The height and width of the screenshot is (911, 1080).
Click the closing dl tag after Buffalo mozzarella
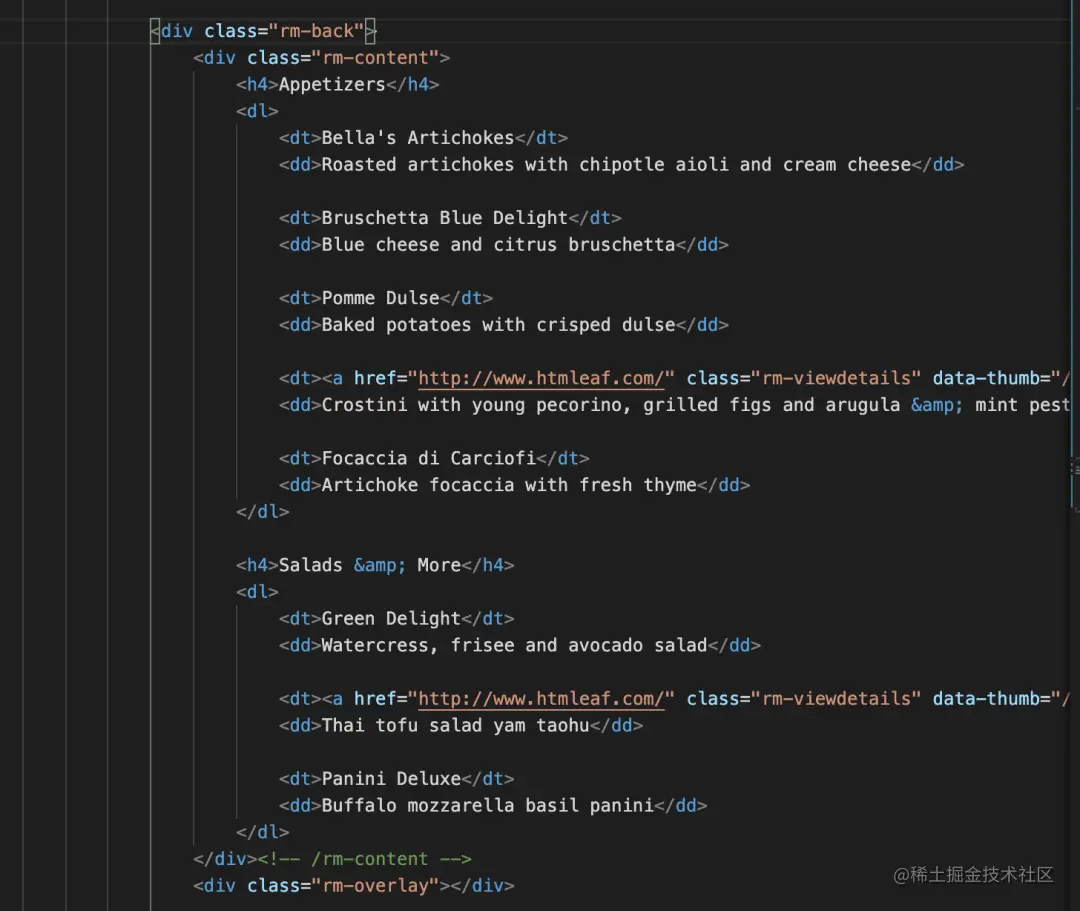(262, 832)
